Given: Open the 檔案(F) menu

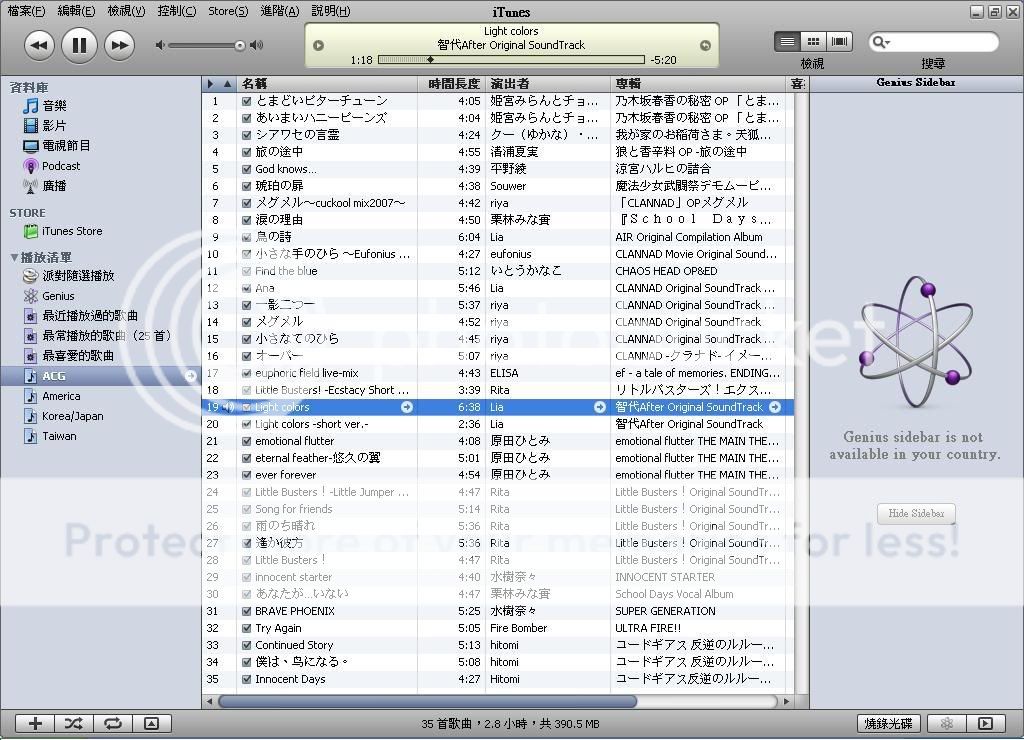Looking at the screenshot, I should (26, 11).
